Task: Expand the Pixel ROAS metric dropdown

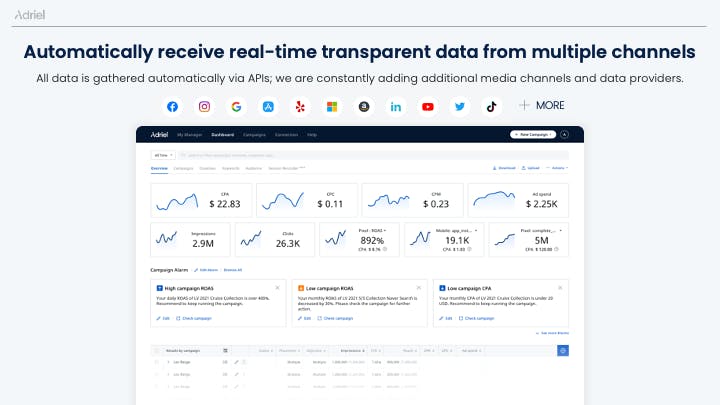Action: (x=385, y=231)
